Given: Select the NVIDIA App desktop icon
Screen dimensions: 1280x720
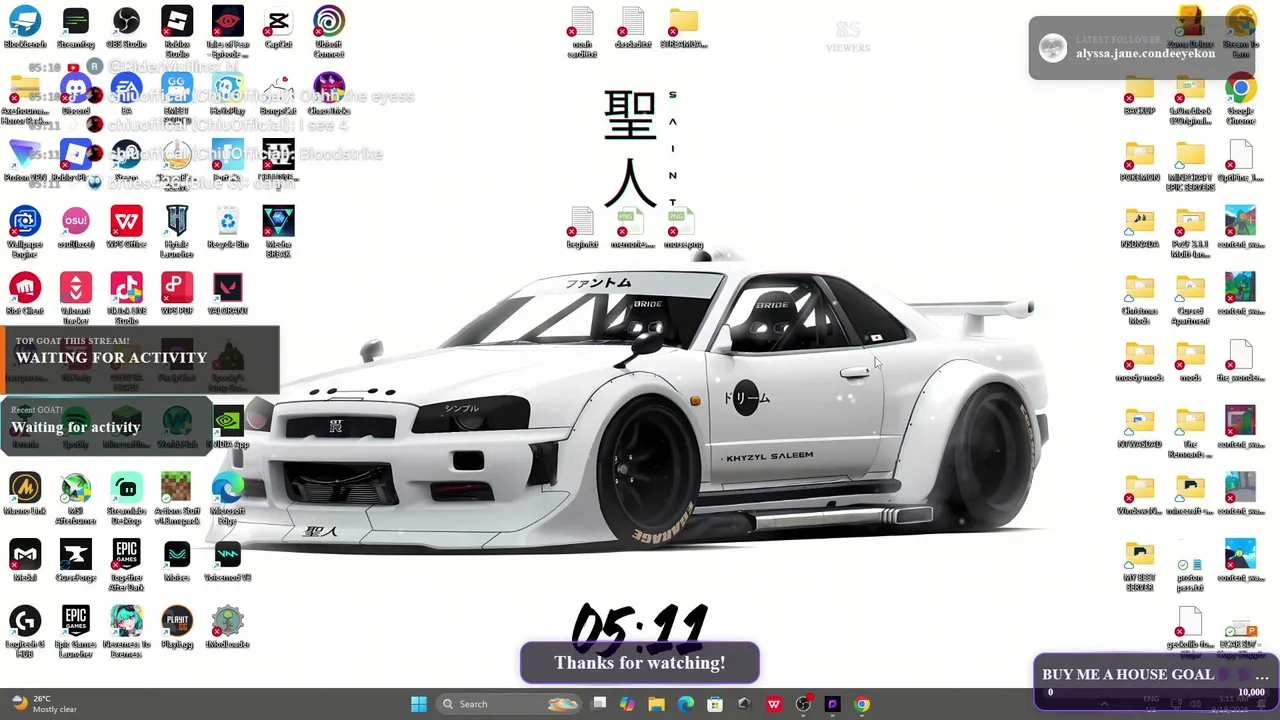Looking at the screenshot, I should point(228,427).
